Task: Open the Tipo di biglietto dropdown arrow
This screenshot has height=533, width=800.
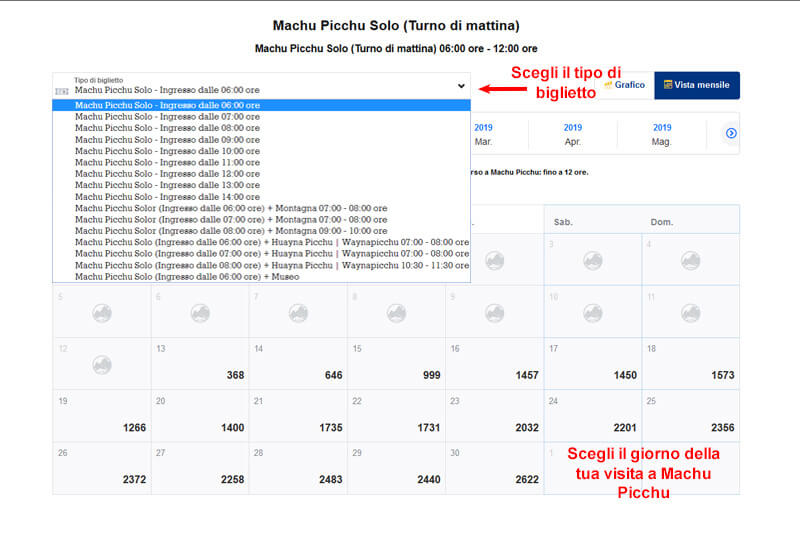Action: pyautogui.click(x=461, y=86)
